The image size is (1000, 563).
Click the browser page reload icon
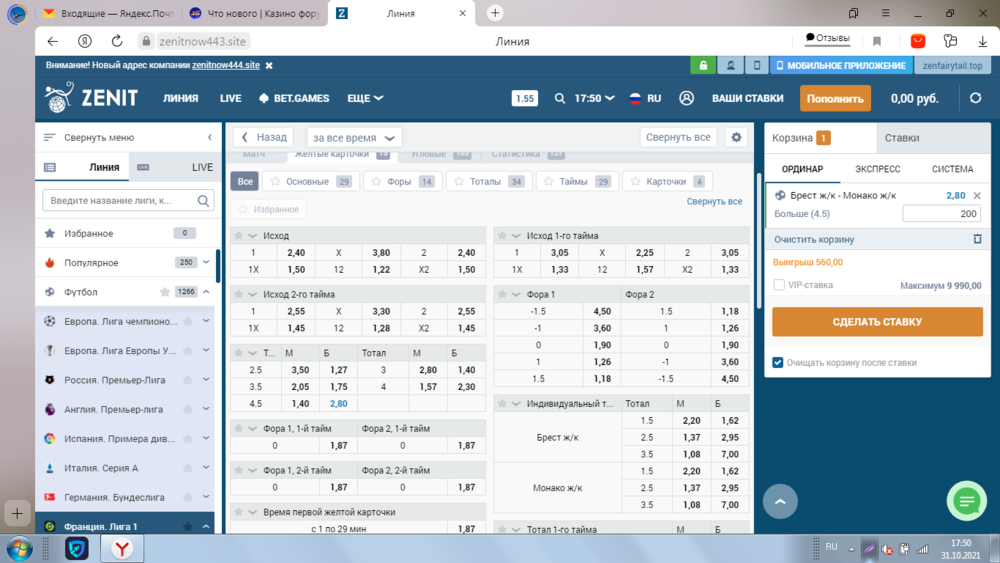tap(117, 41)
